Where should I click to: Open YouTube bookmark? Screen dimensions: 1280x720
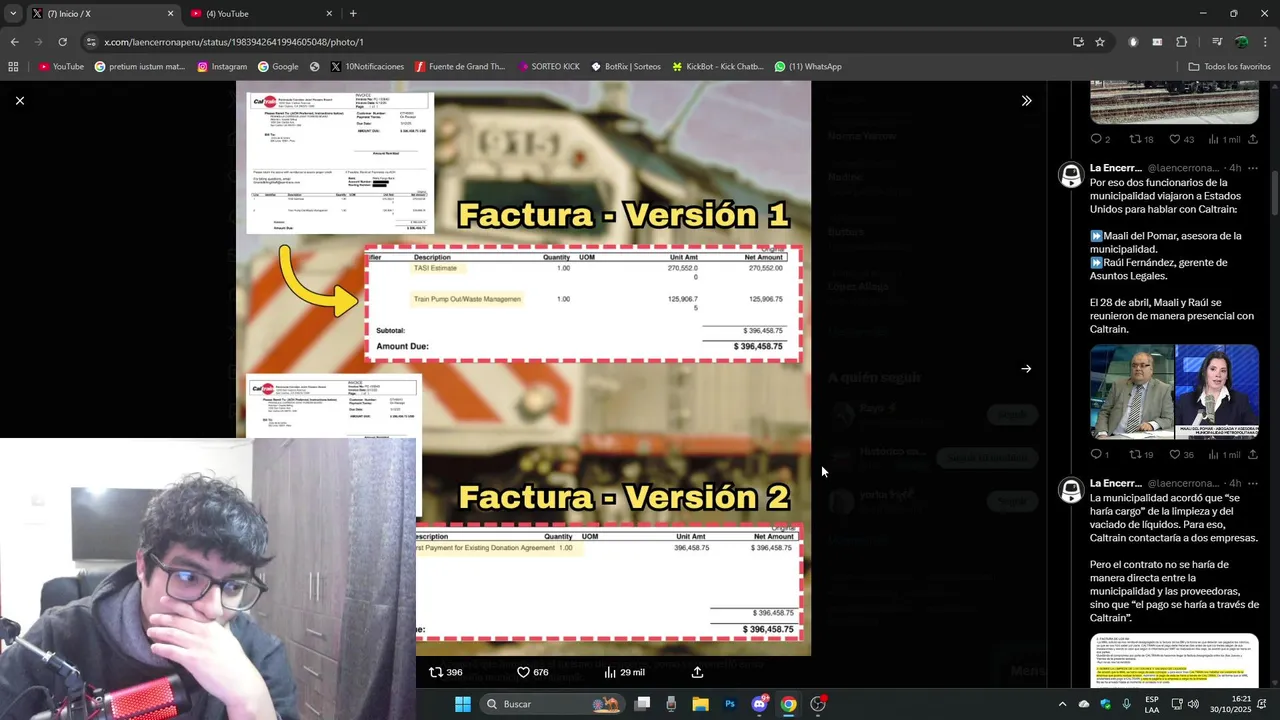[61, 66]
